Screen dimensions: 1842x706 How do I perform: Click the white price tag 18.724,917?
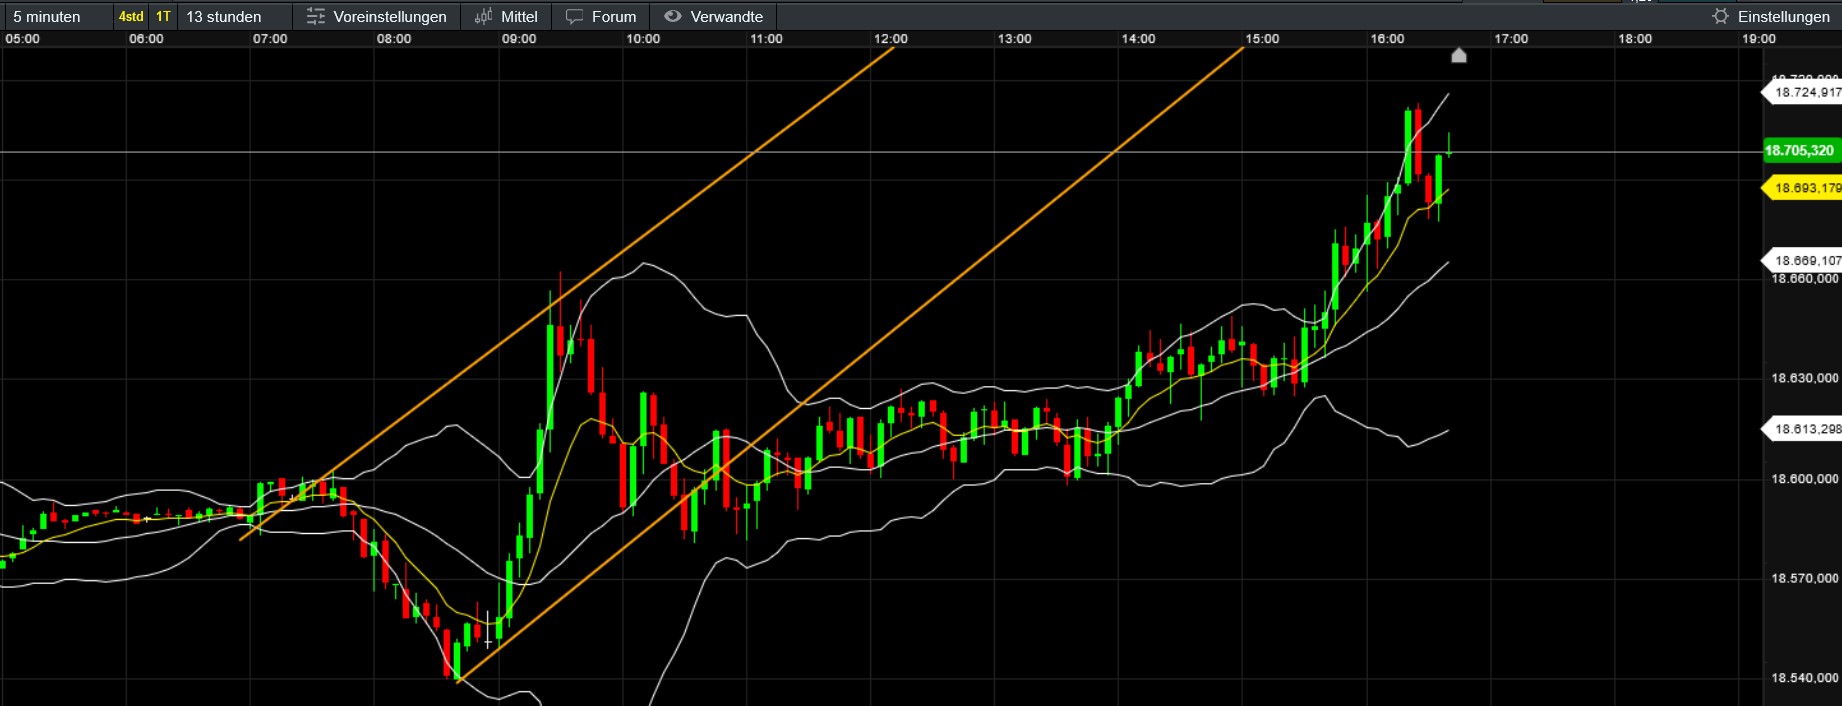click(x=1802, y=92)
